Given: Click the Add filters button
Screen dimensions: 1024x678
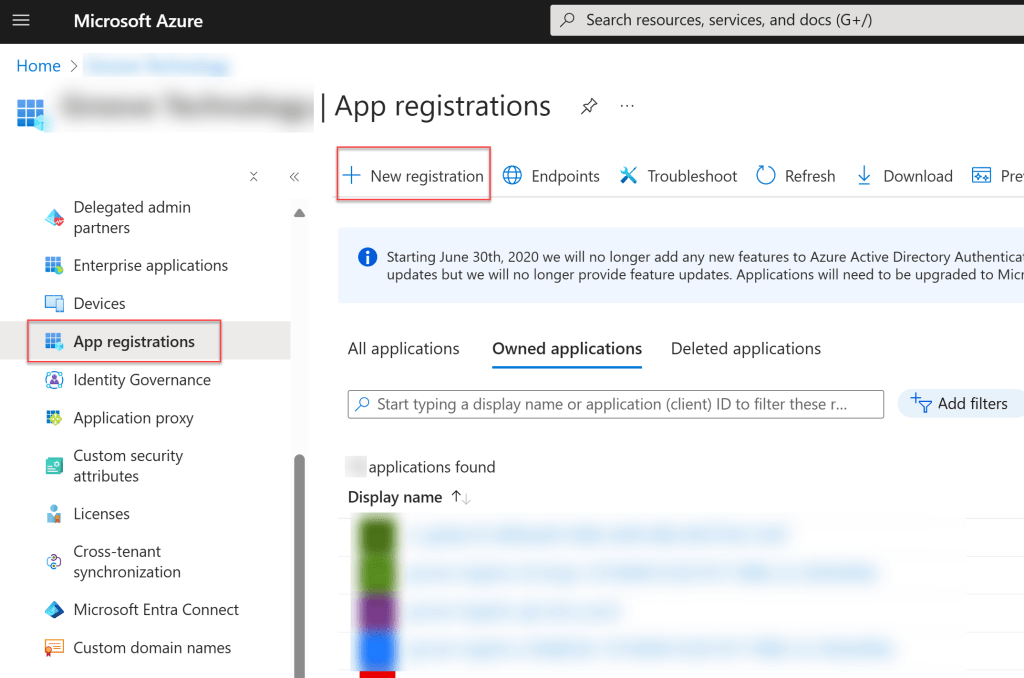Looking at the screenshot, I should coord(959,404).
